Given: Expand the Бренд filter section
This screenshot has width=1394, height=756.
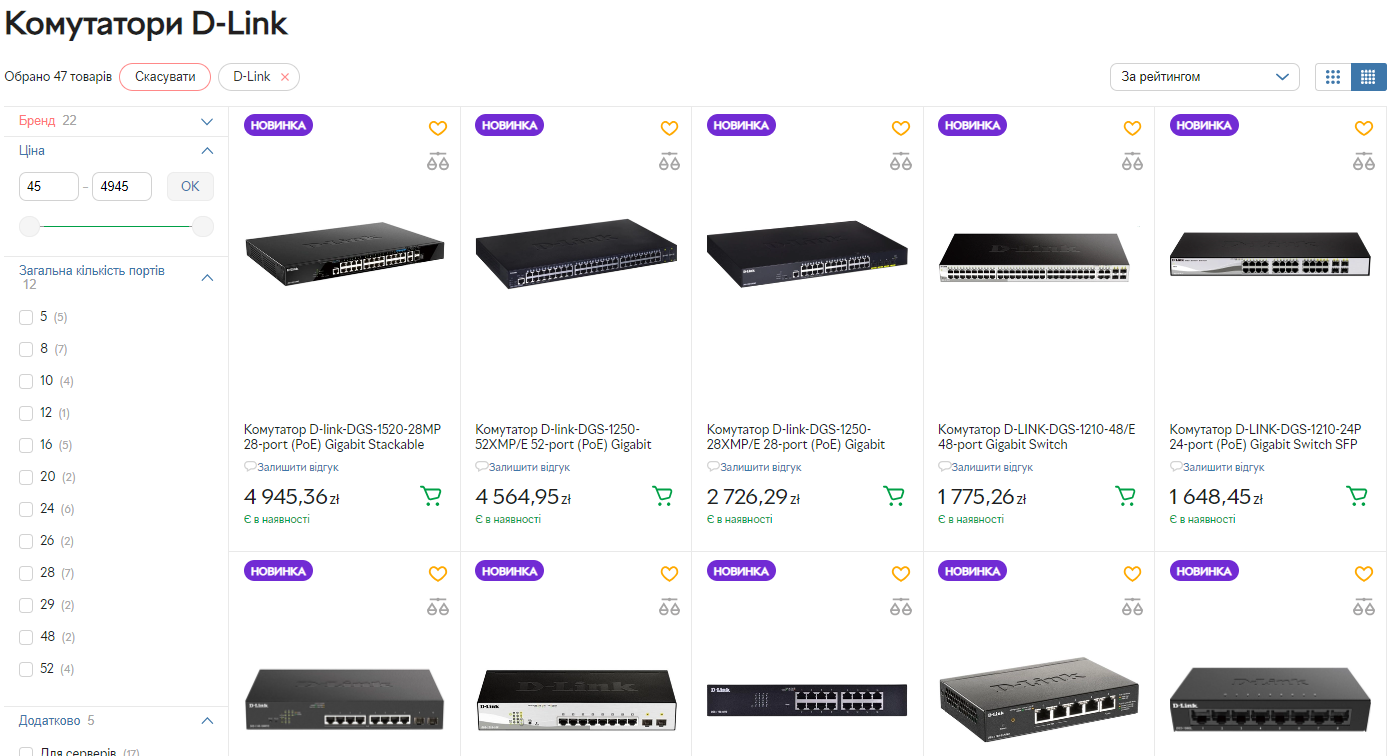Looking at the screenshot, I should tap(207, 121).
